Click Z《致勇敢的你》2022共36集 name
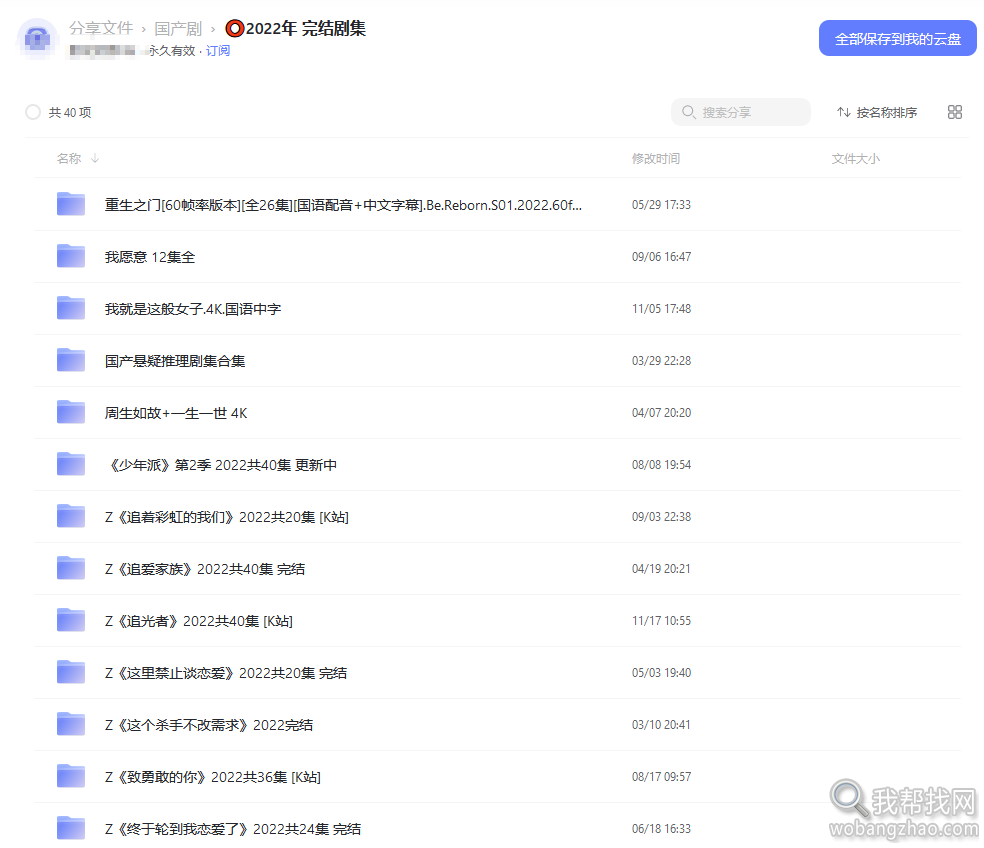This screenshot has width=984, height=848. click(213, 778)
